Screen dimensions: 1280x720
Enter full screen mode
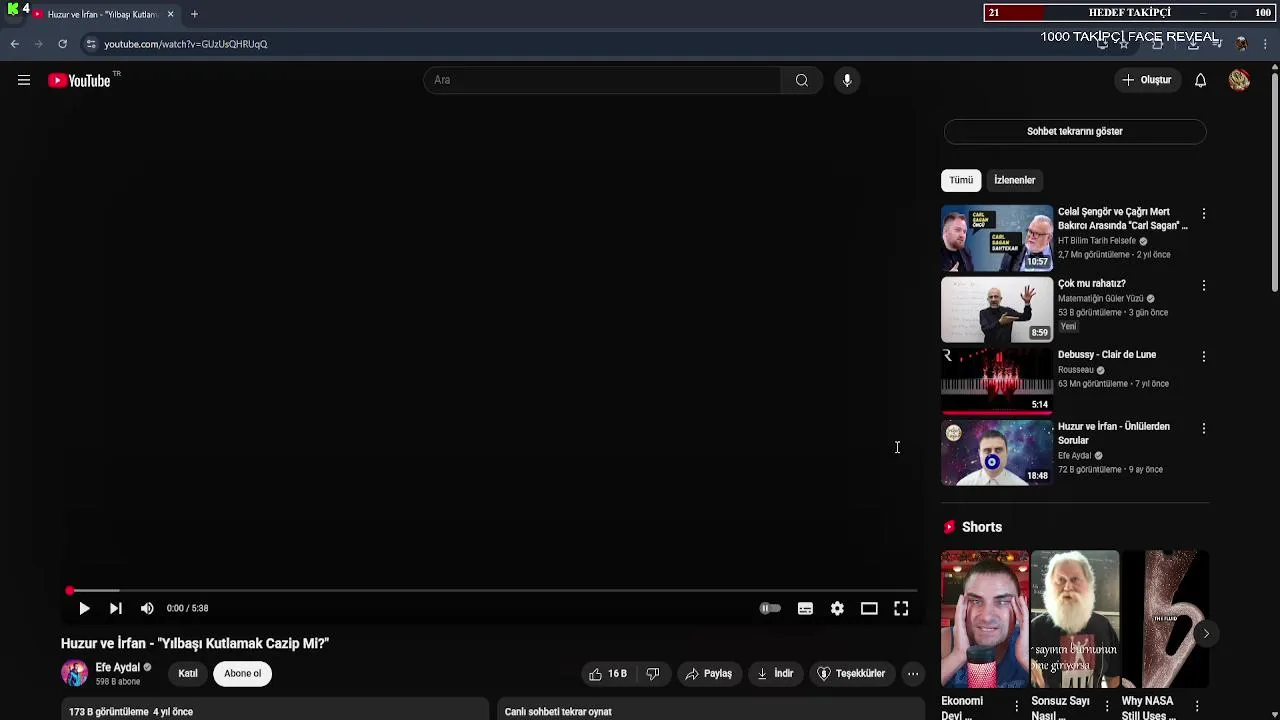901,608
